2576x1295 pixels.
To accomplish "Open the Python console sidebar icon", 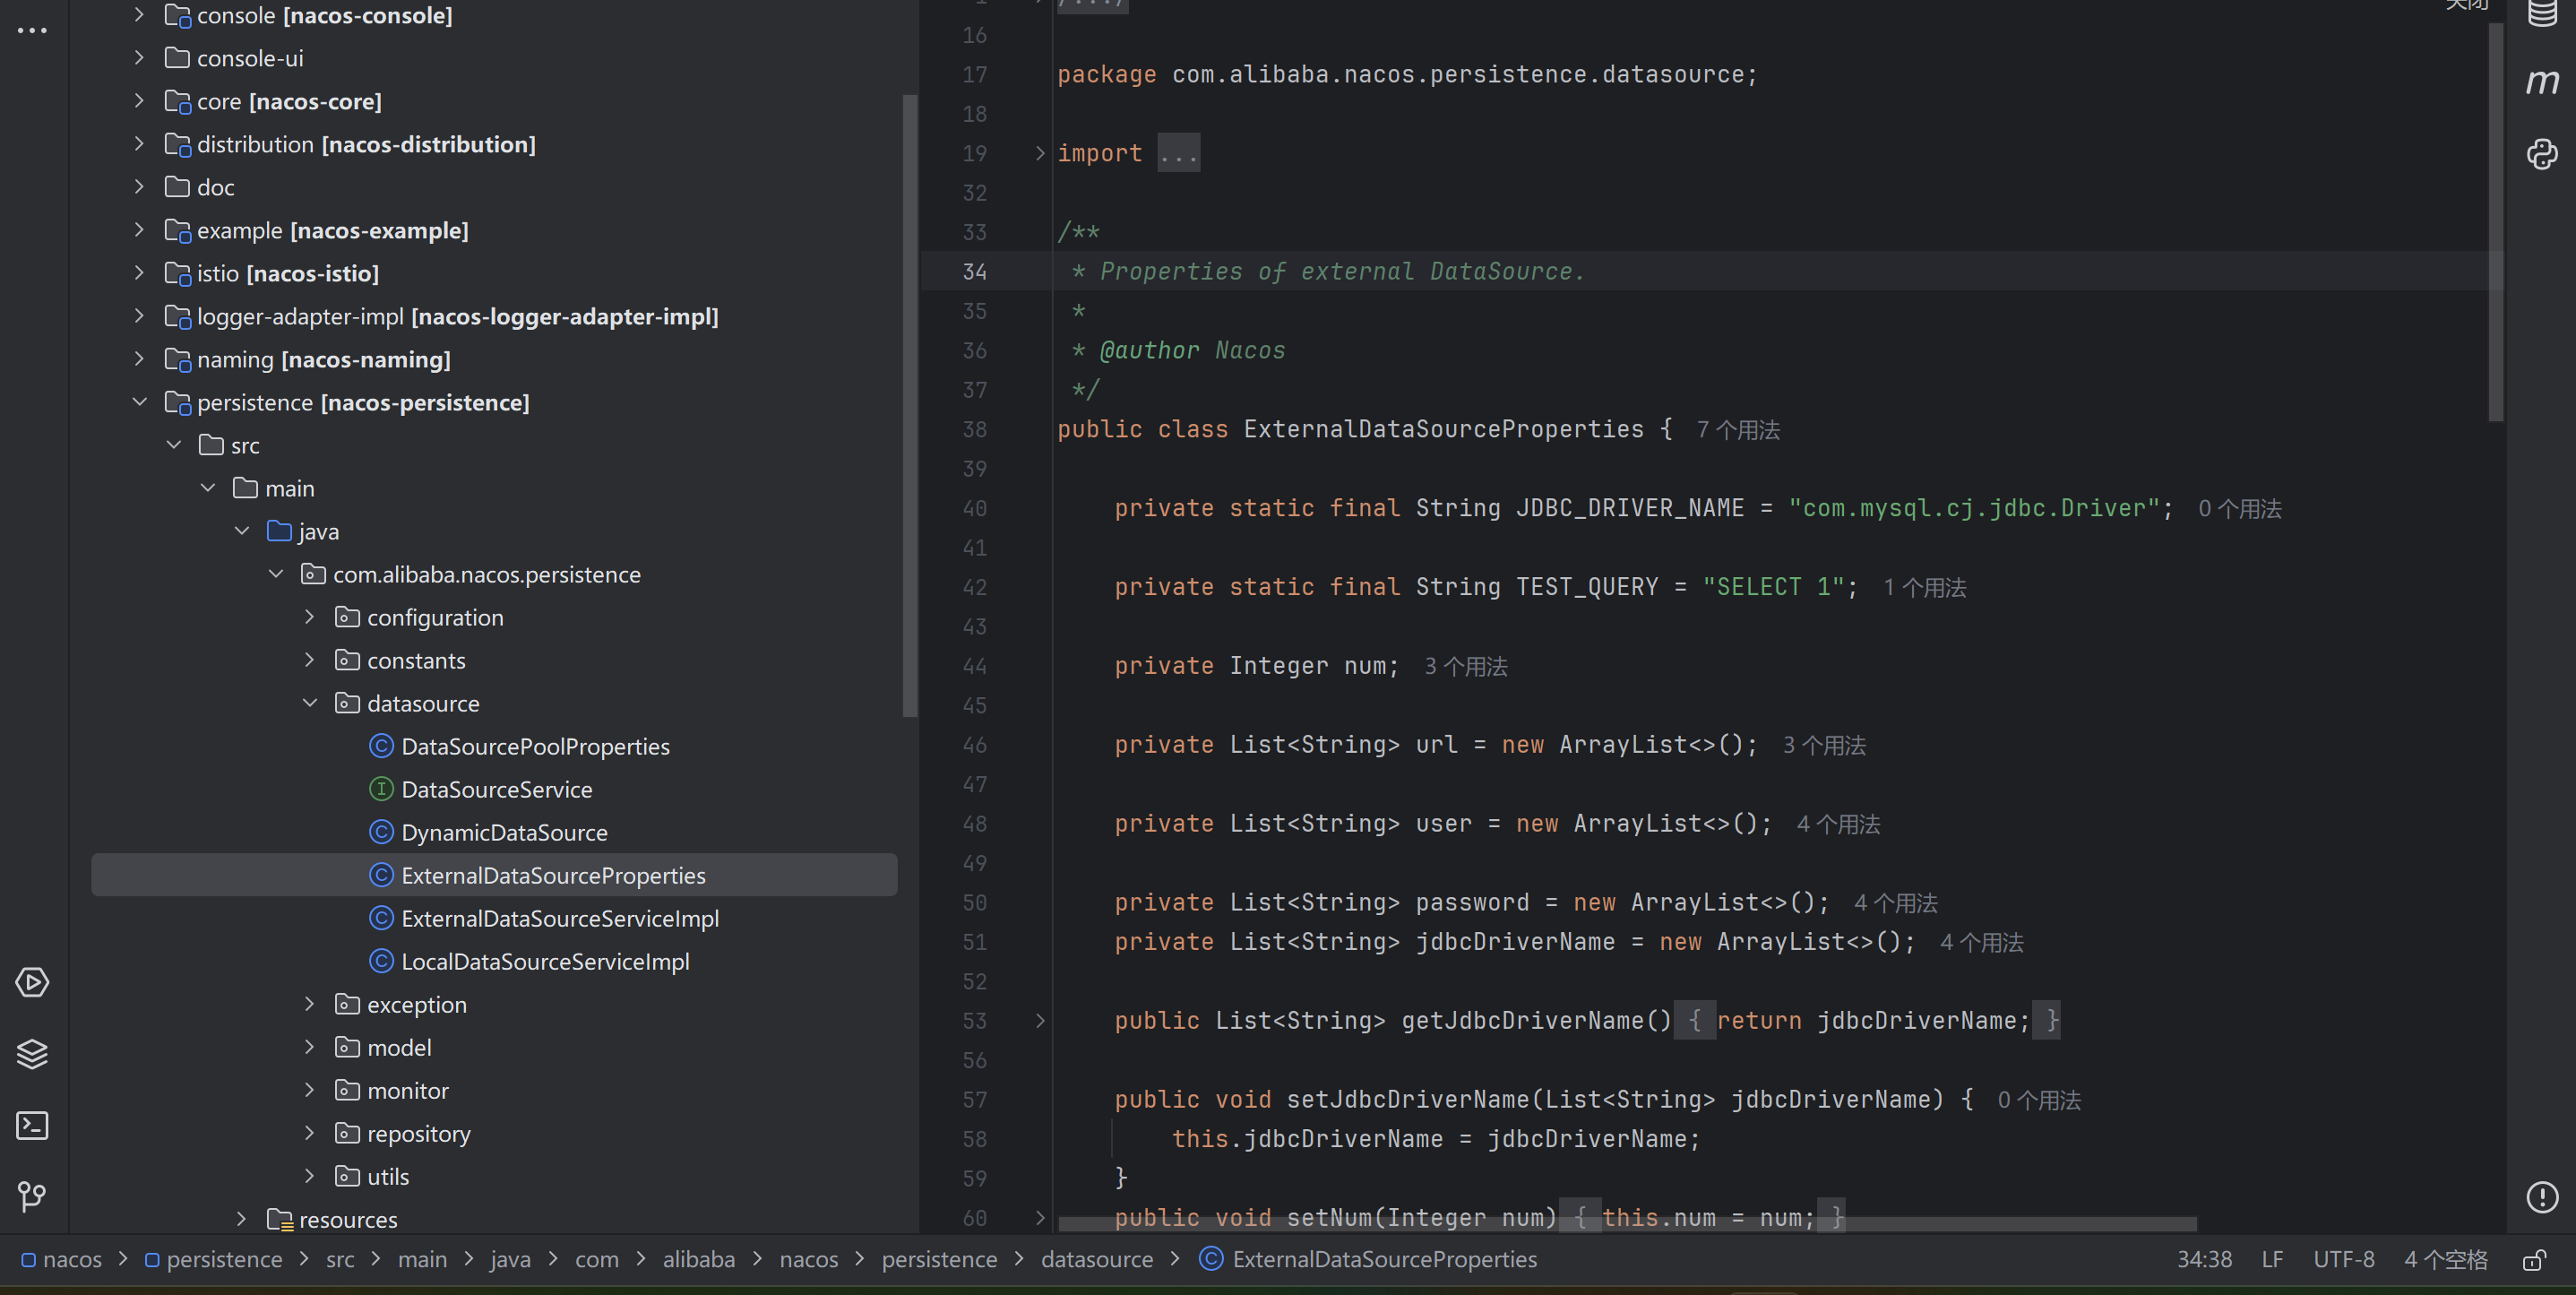I will point(2541,154).
